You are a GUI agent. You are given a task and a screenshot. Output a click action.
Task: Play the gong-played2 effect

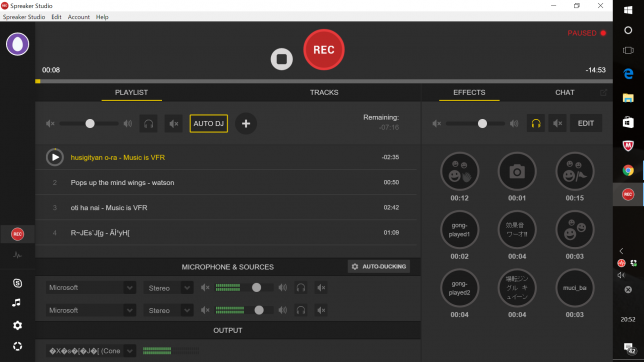[460, 288]
